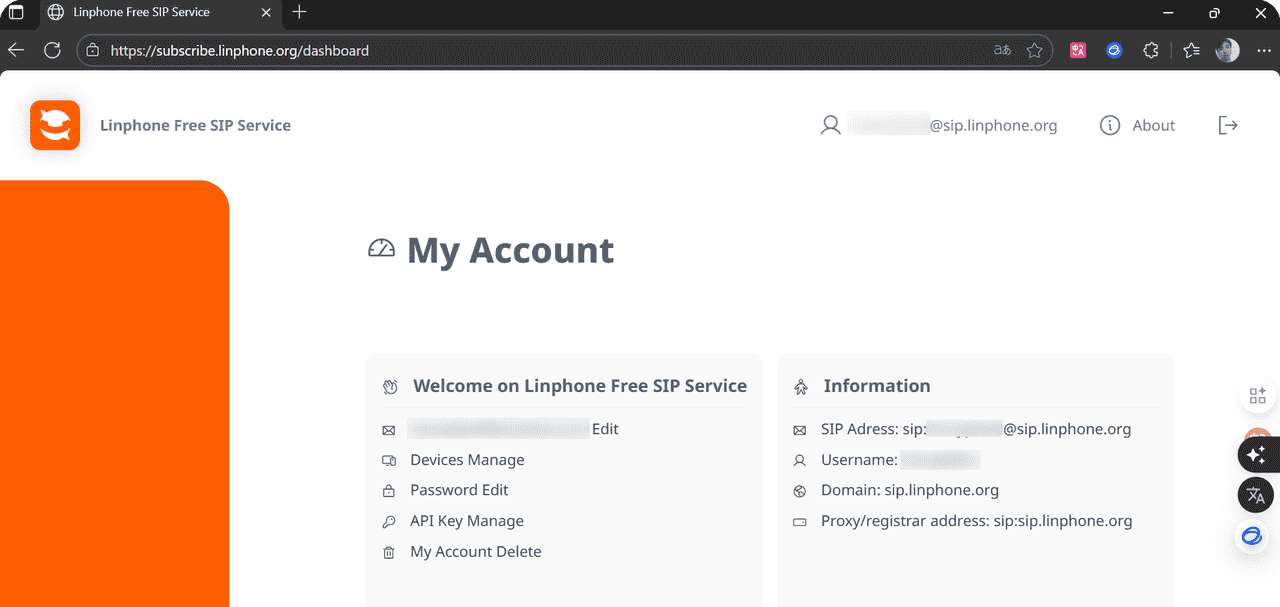Open a new tab with plus button
Screen dimensions: 1280x607
(x=299, y=12)
